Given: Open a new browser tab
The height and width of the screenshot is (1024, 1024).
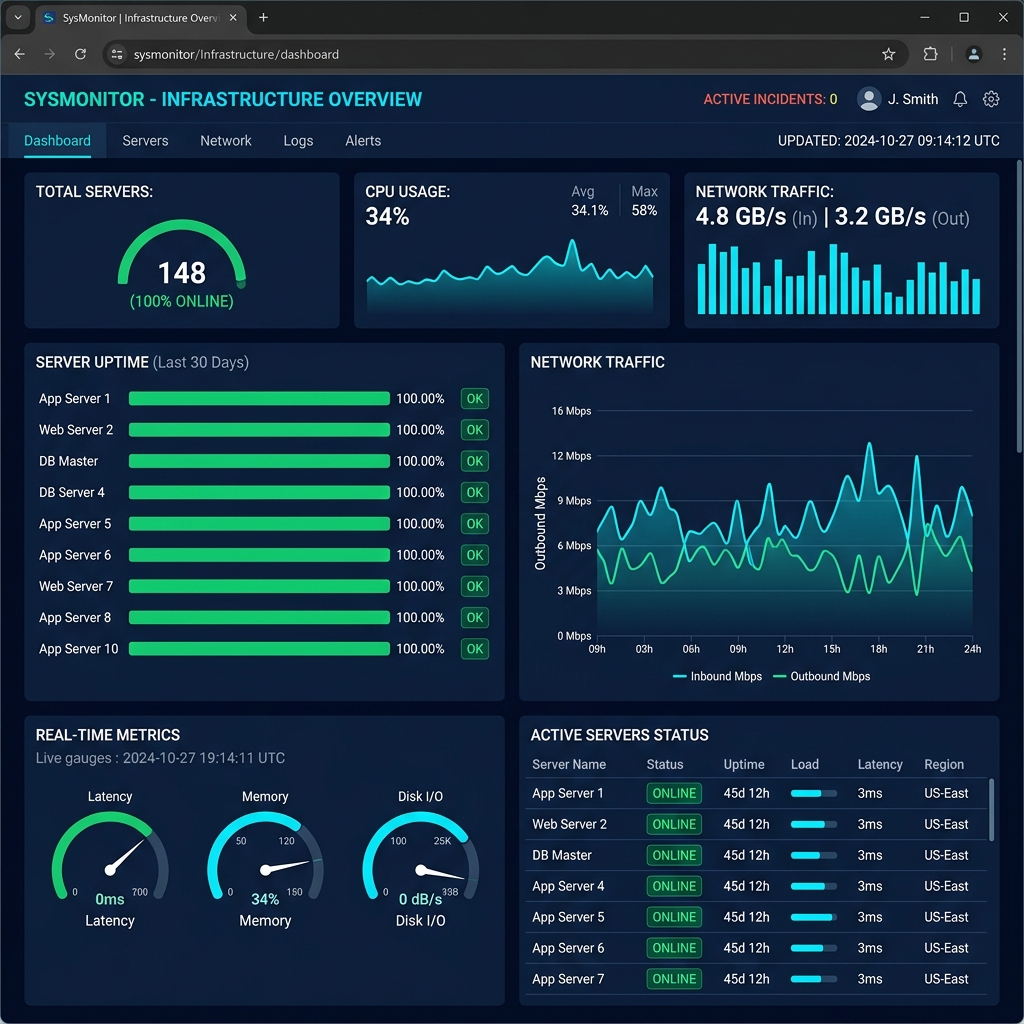Looking at the screenshot, I should 263,18.
